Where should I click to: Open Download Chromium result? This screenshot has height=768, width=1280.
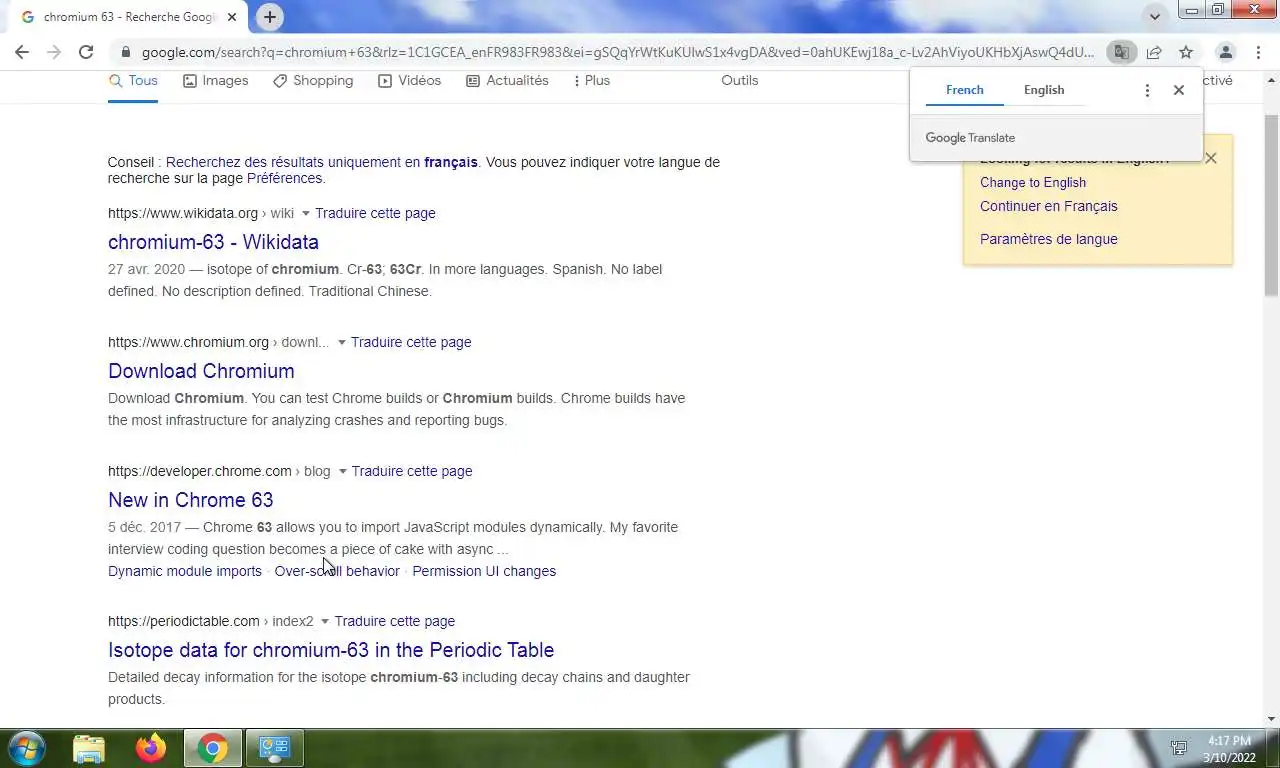click(201, 371)
